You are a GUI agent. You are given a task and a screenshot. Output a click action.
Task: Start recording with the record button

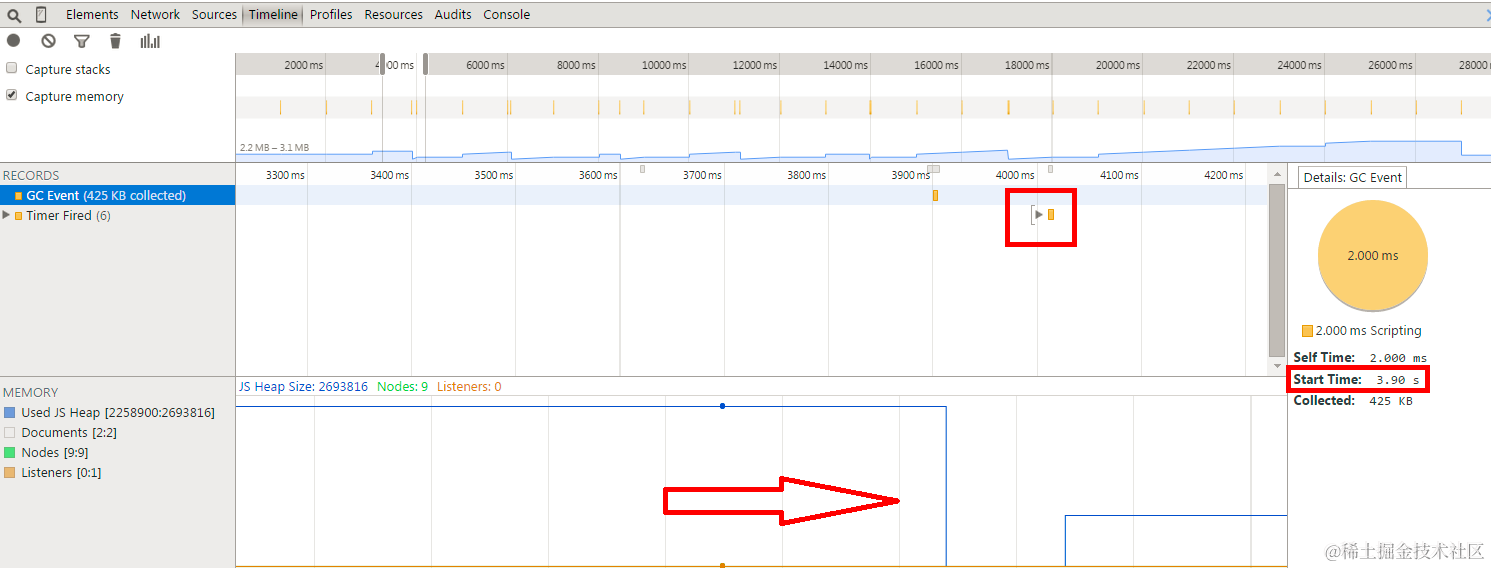(x=14, y=41)
